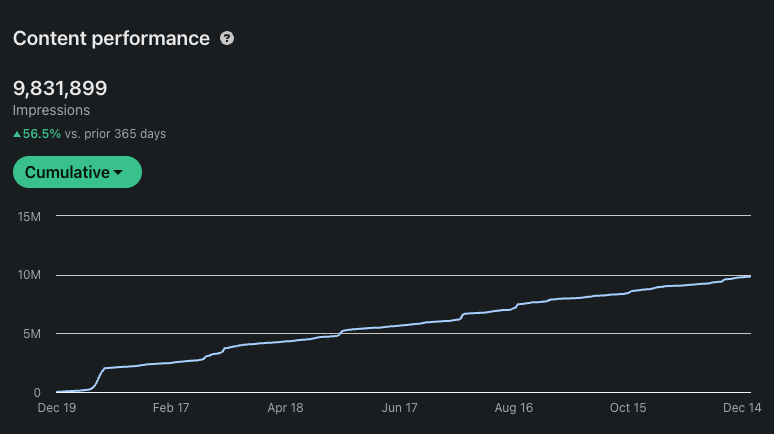Select the Oct 15 date on axis
This screenshot has width=774, height=434.
[x=629, y=408]
